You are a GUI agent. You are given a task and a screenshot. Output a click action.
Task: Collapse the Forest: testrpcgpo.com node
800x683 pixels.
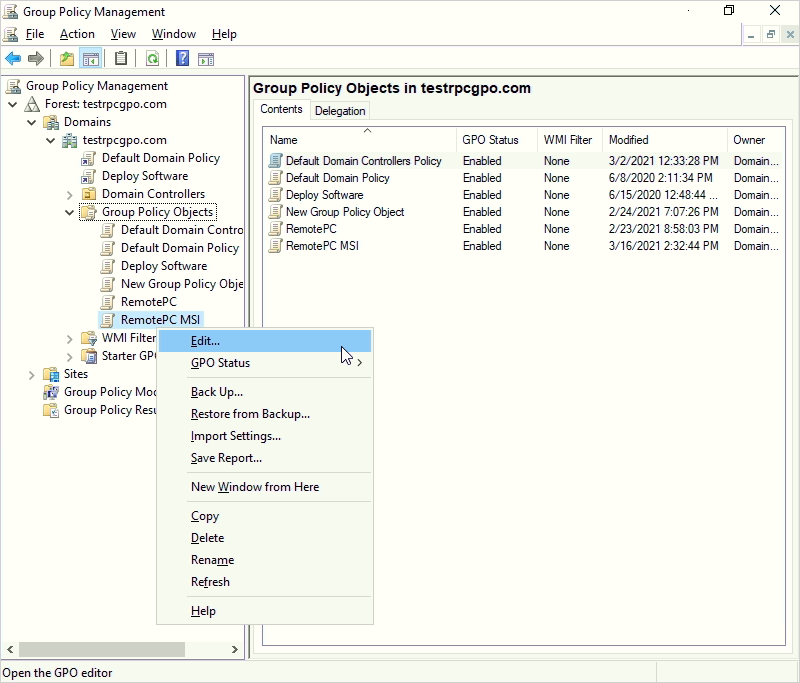13,104
